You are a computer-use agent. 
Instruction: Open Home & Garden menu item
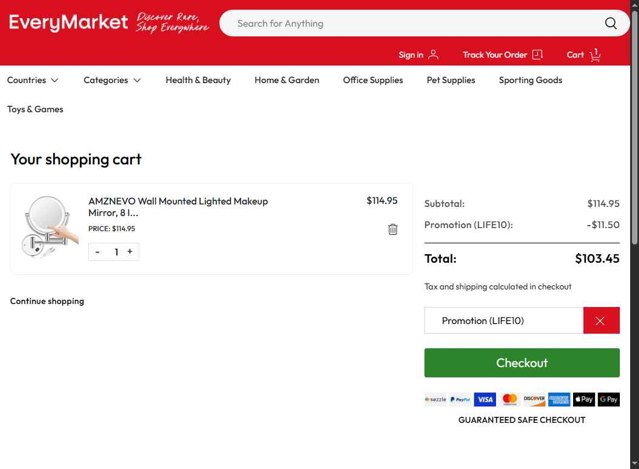287,80
